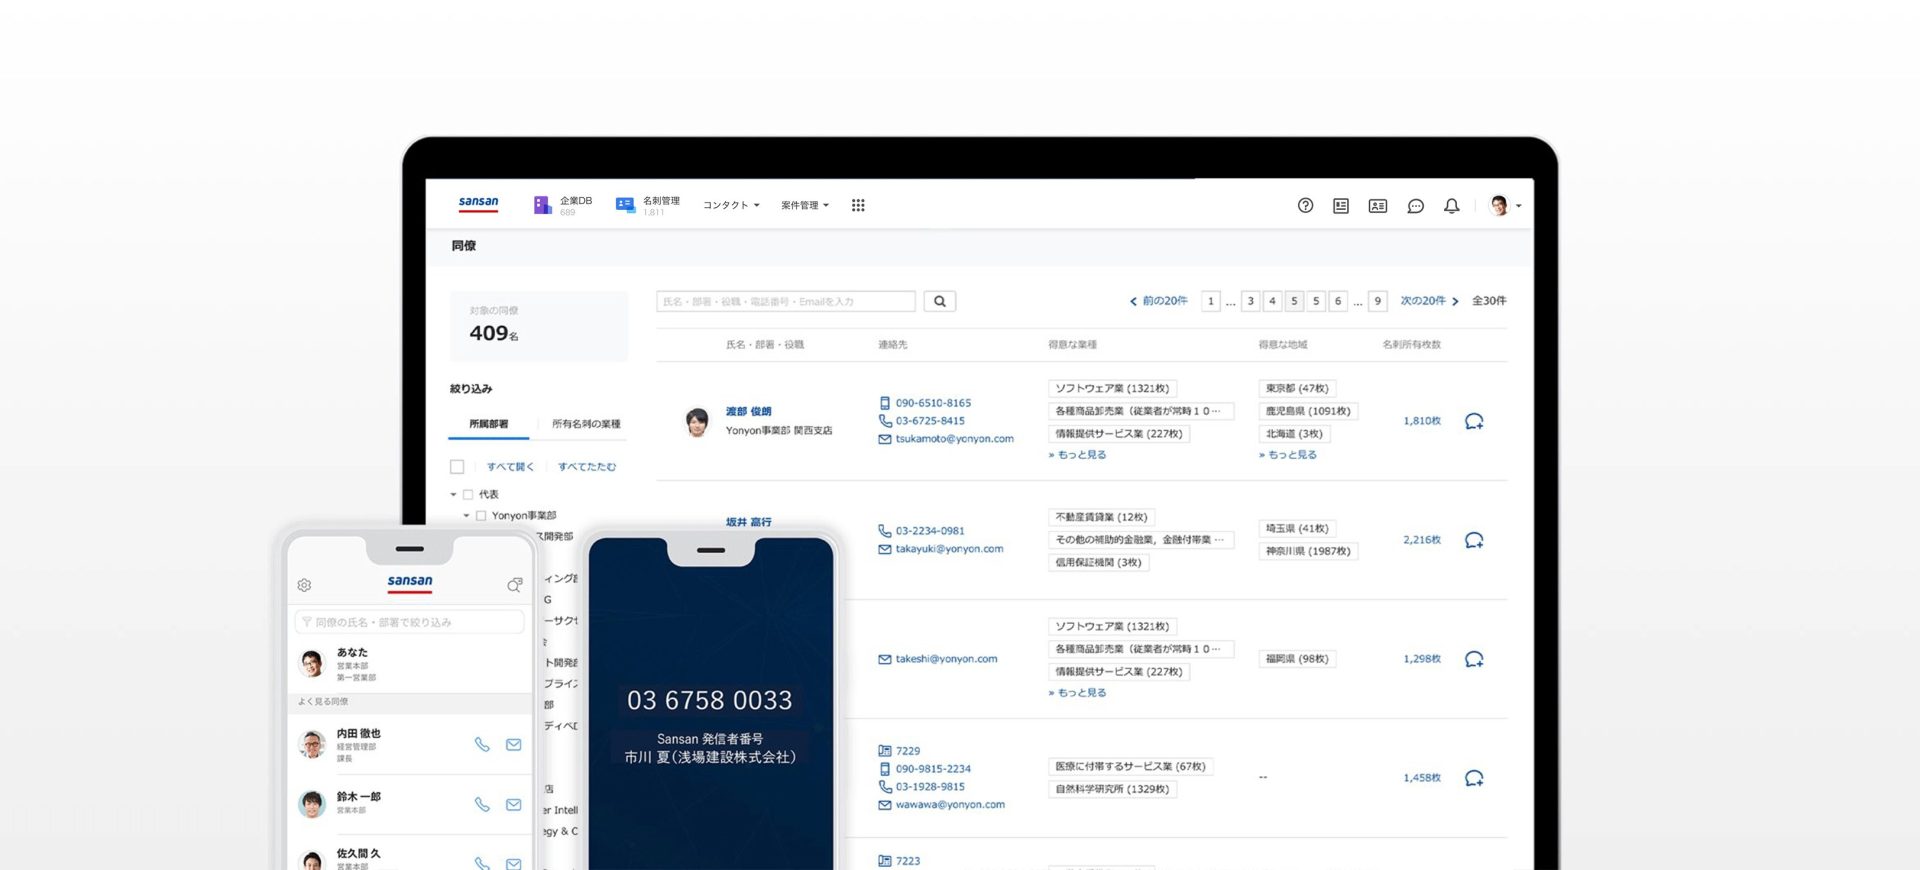Tap mail icon for 鈴木 一郎
Image resolution: width=1920 pixels, height=870 pixels.
[x=514, y=804]
